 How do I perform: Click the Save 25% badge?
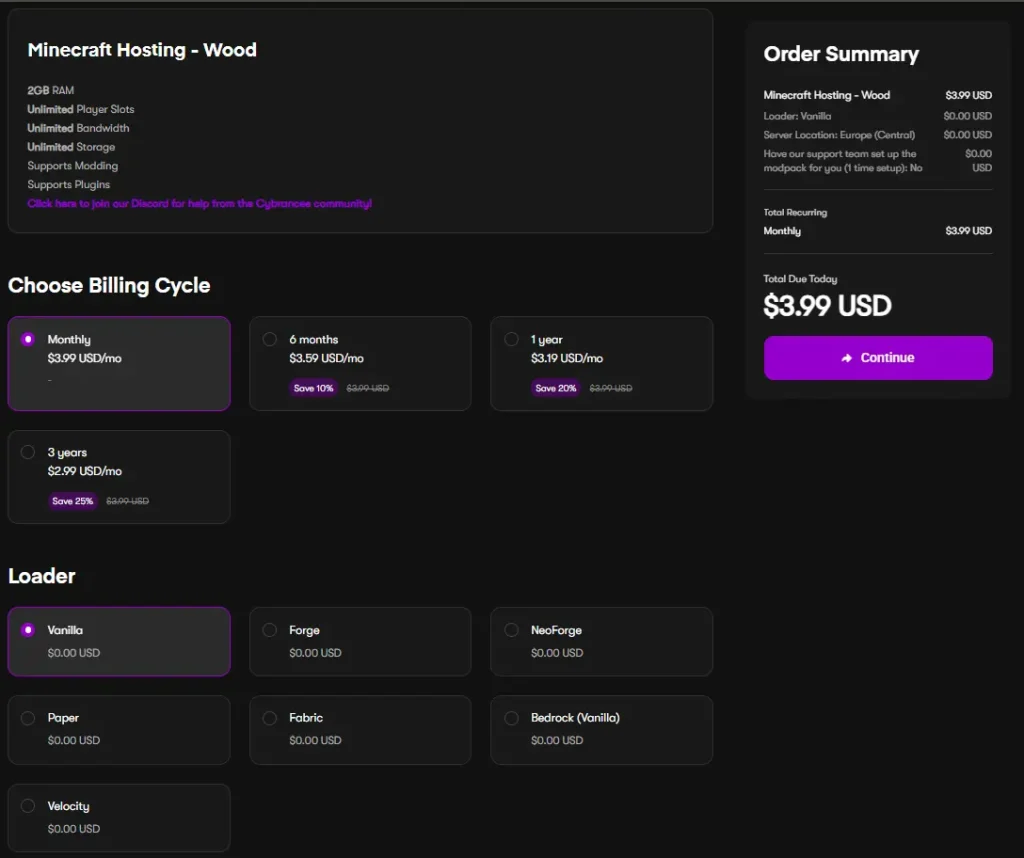72,501
